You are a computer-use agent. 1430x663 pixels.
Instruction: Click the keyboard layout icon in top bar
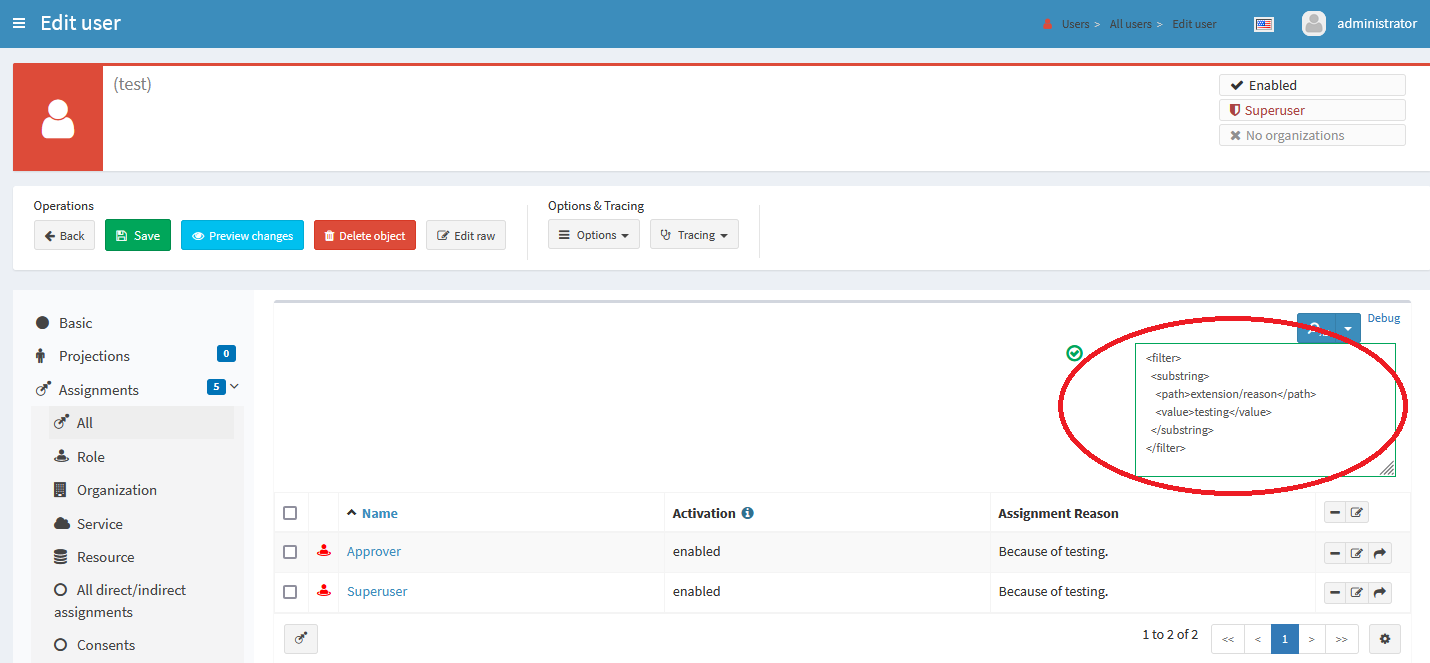point(1263,24)
